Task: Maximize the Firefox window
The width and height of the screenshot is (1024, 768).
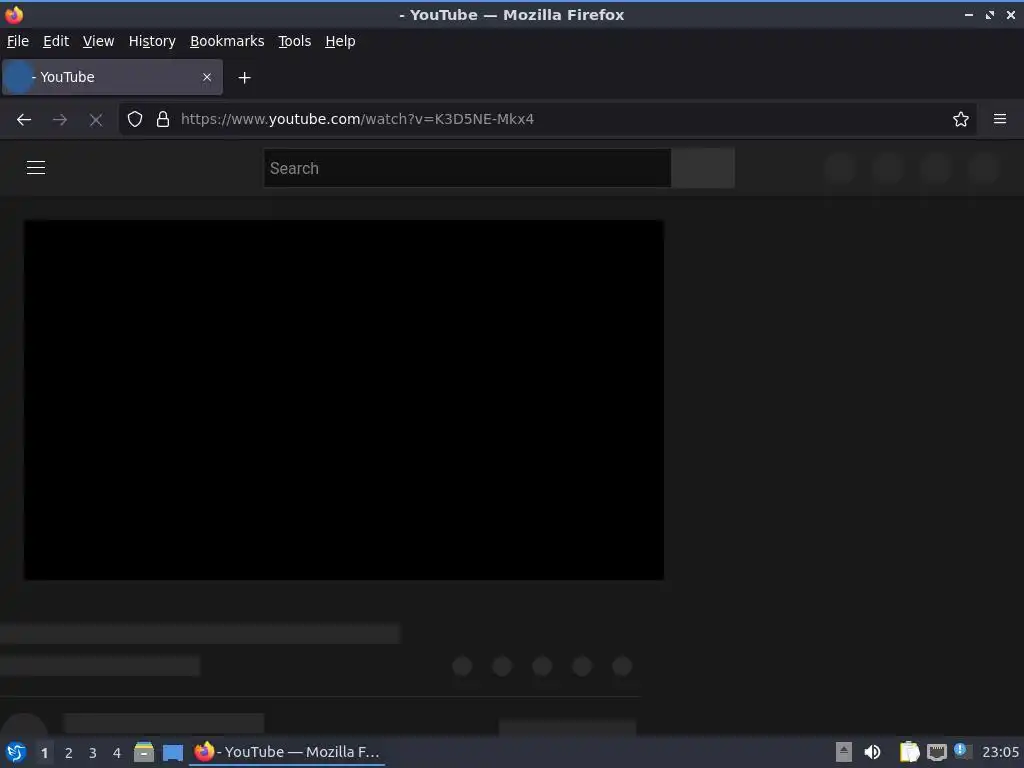Action: pos(989,15)
